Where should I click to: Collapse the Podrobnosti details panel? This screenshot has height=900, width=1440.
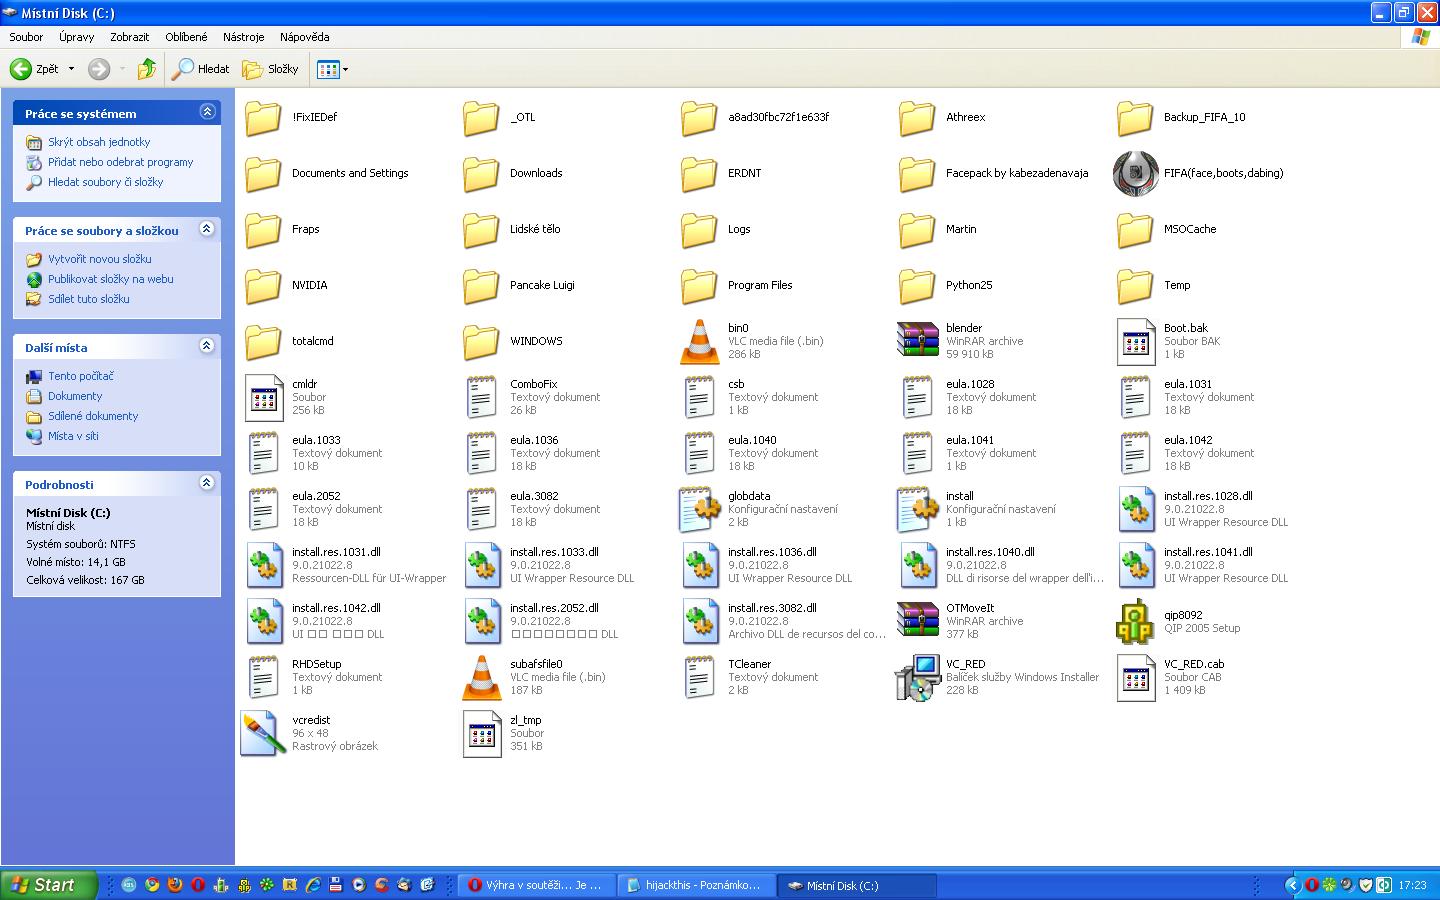[x=207, y=483]
